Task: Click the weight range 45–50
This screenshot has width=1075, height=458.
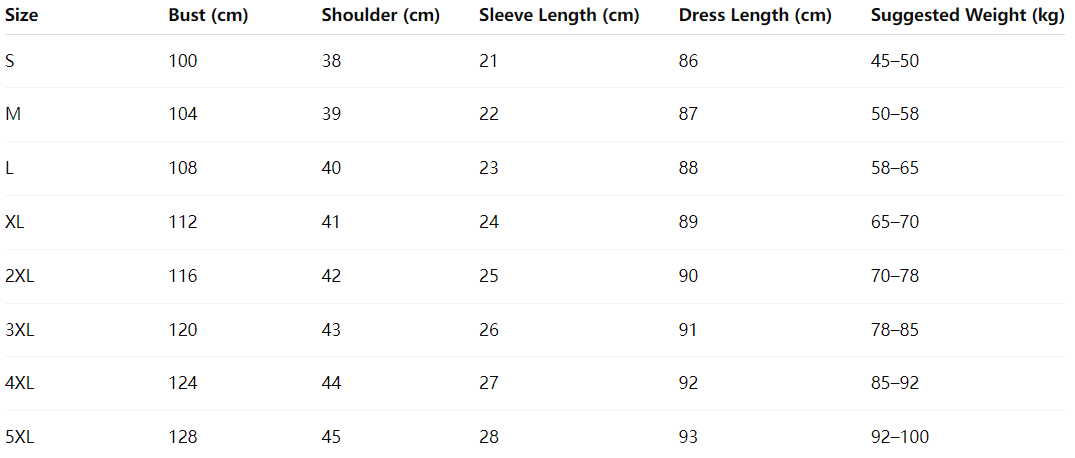Action: (895, 61)
